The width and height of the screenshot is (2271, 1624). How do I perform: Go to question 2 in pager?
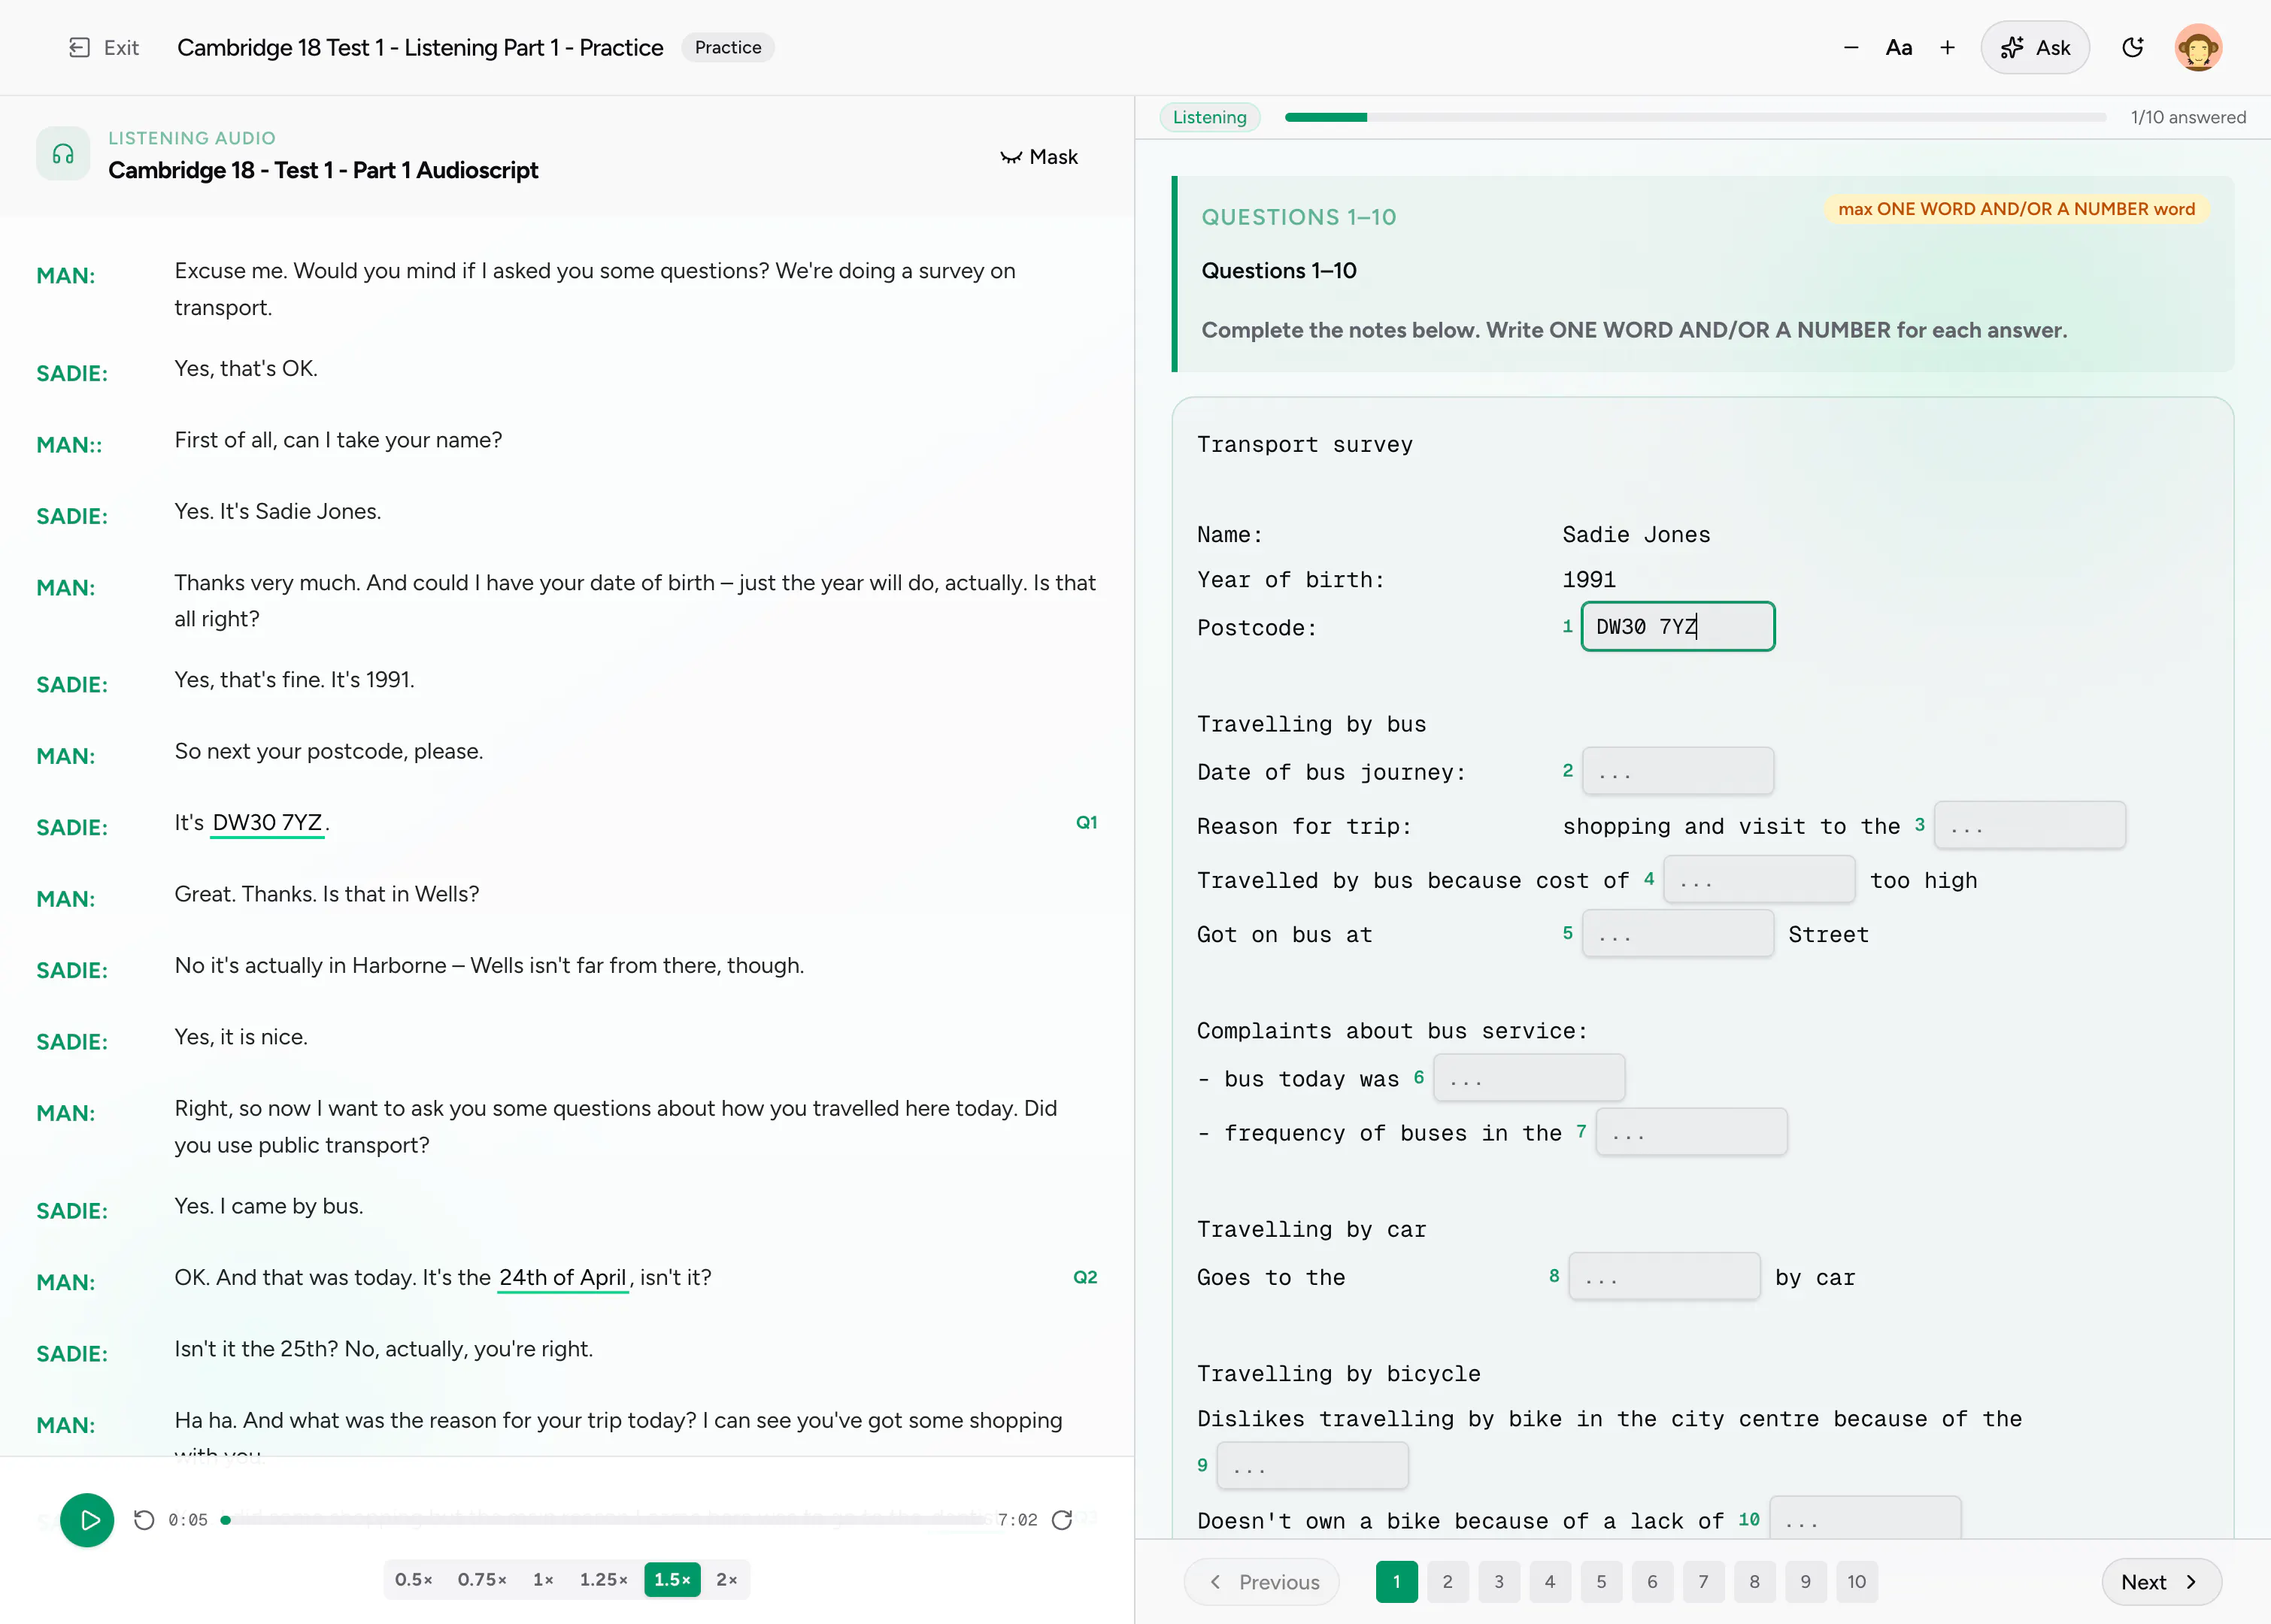click(1447, 1582)
